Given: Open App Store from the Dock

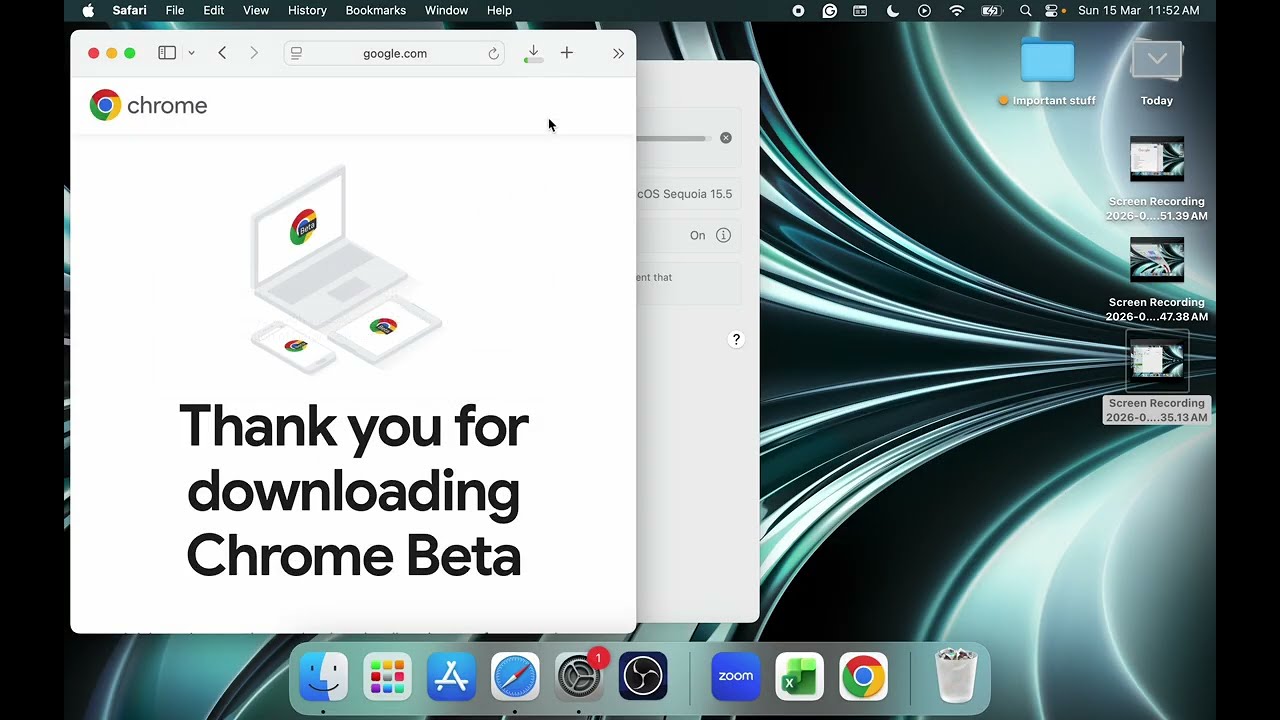Looking at the screenshot, I should 451,677.
